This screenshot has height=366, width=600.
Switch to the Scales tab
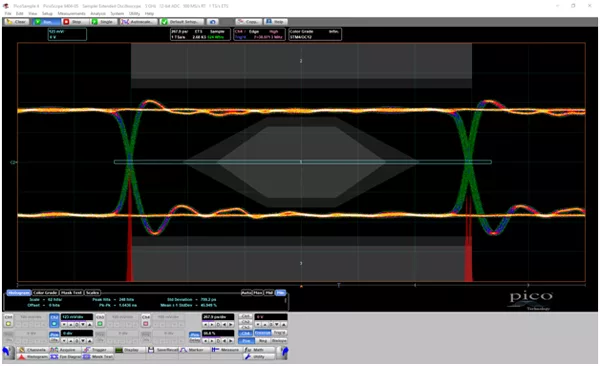92,292
